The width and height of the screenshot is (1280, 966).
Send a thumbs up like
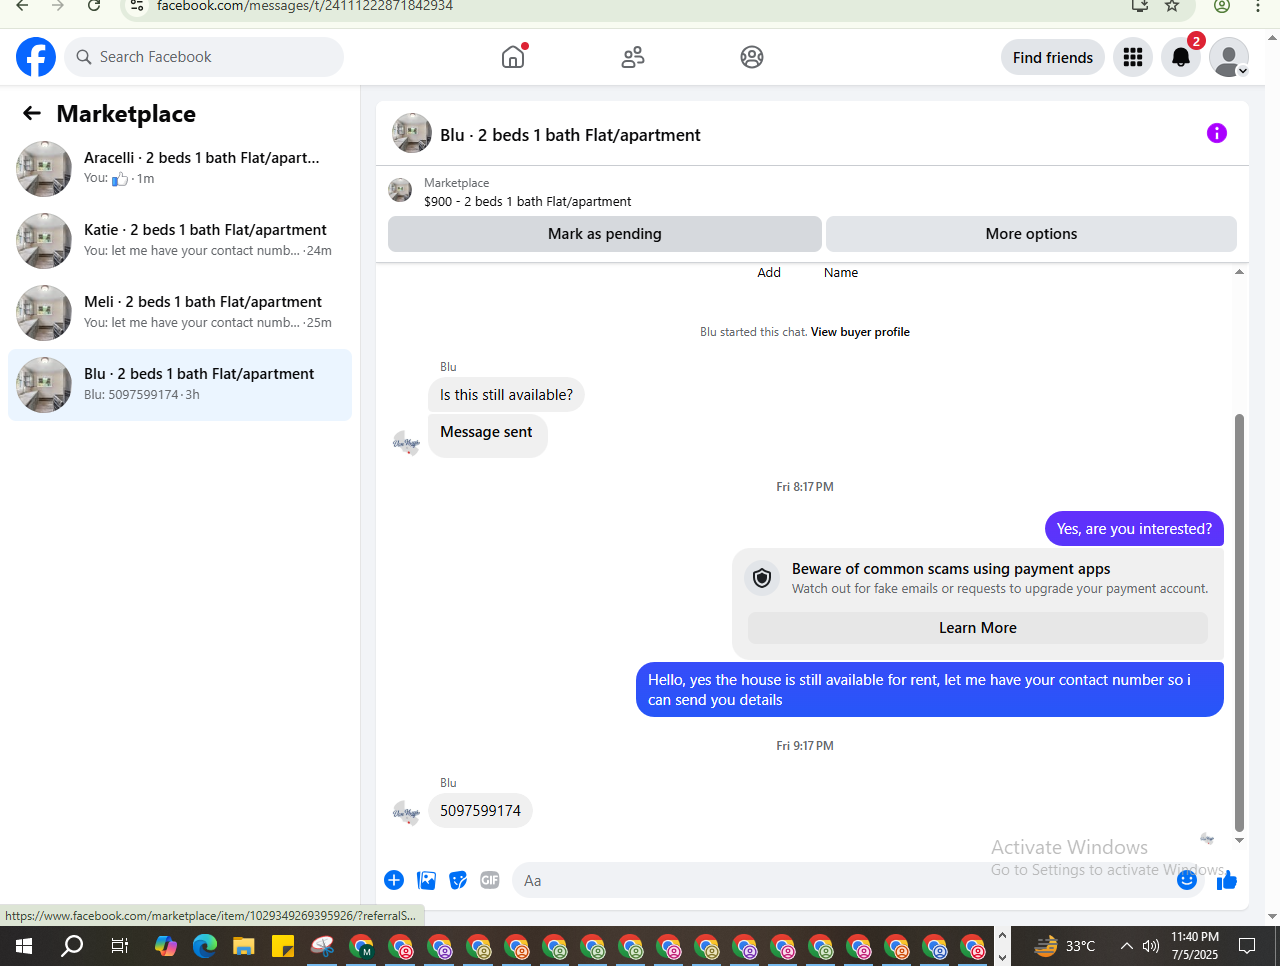tap(1227, 880)
